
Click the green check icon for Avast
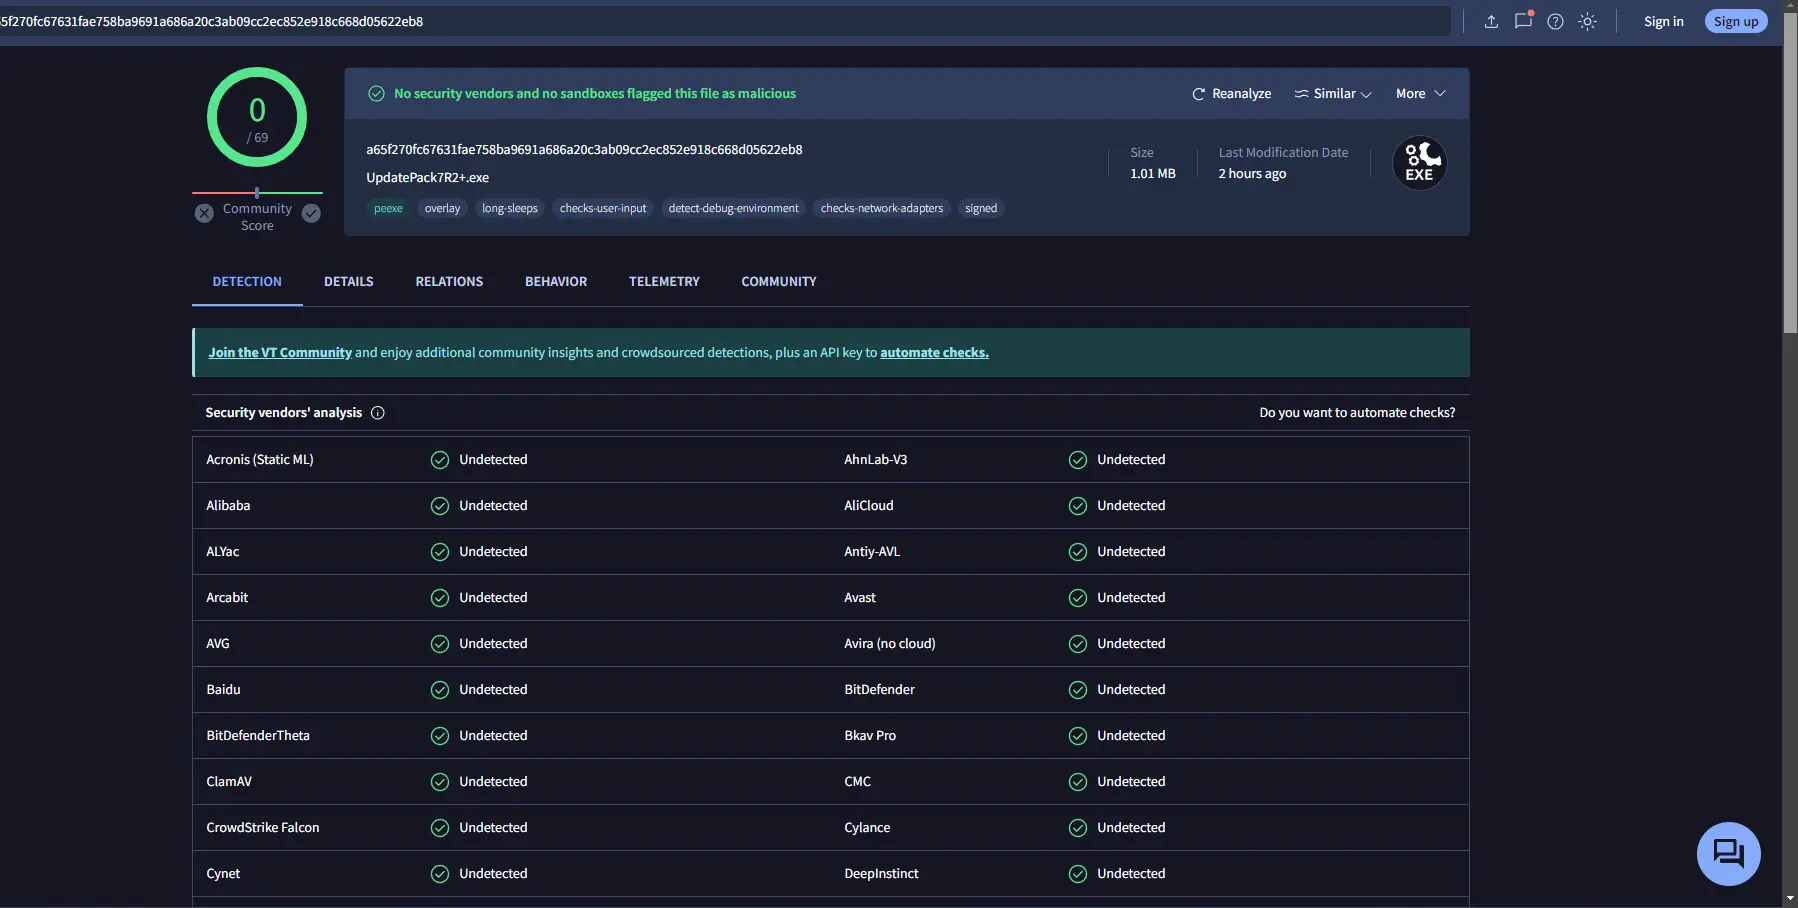(x=1077, y=598)
